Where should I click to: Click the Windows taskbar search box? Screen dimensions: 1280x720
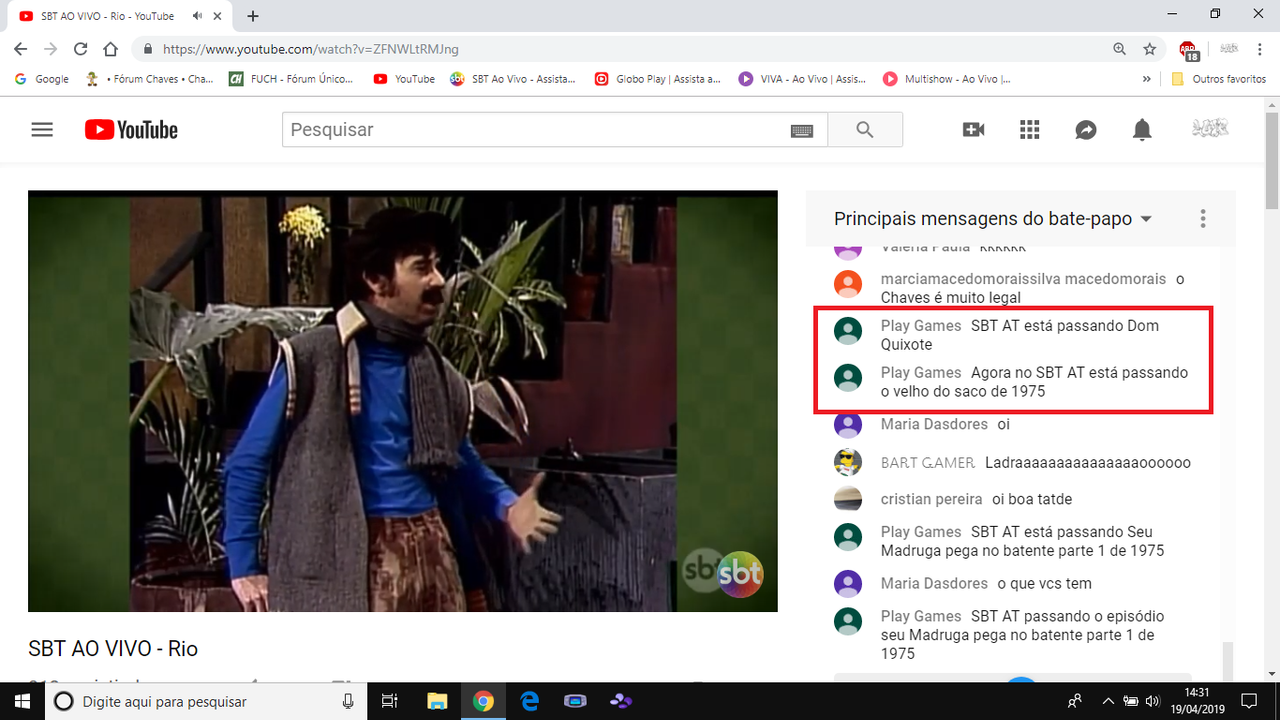coord(208,701)
